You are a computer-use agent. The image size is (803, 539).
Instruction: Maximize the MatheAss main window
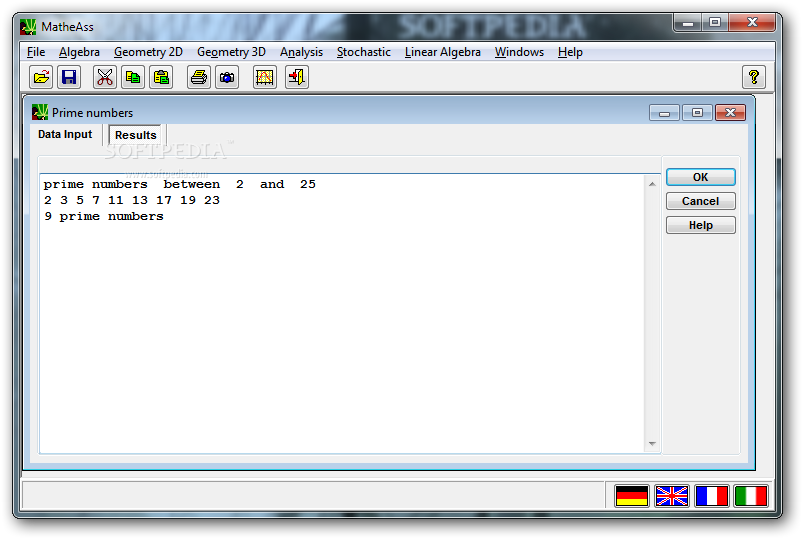click(x=715, y=23)
